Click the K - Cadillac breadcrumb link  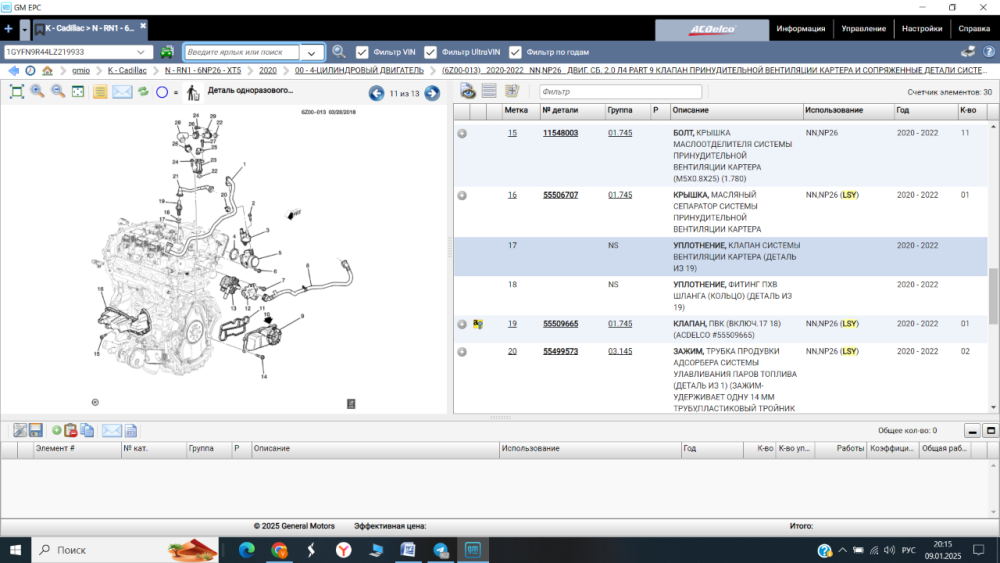coord(127,71)
